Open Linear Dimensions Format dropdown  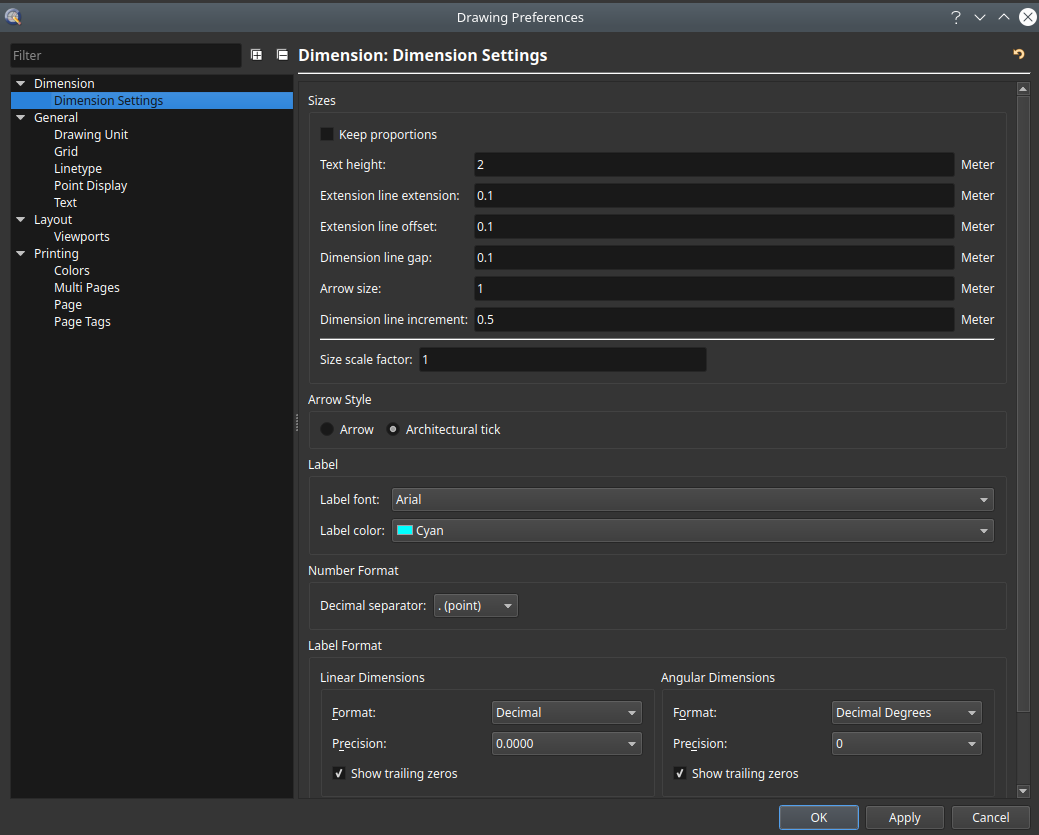(567, 712)
